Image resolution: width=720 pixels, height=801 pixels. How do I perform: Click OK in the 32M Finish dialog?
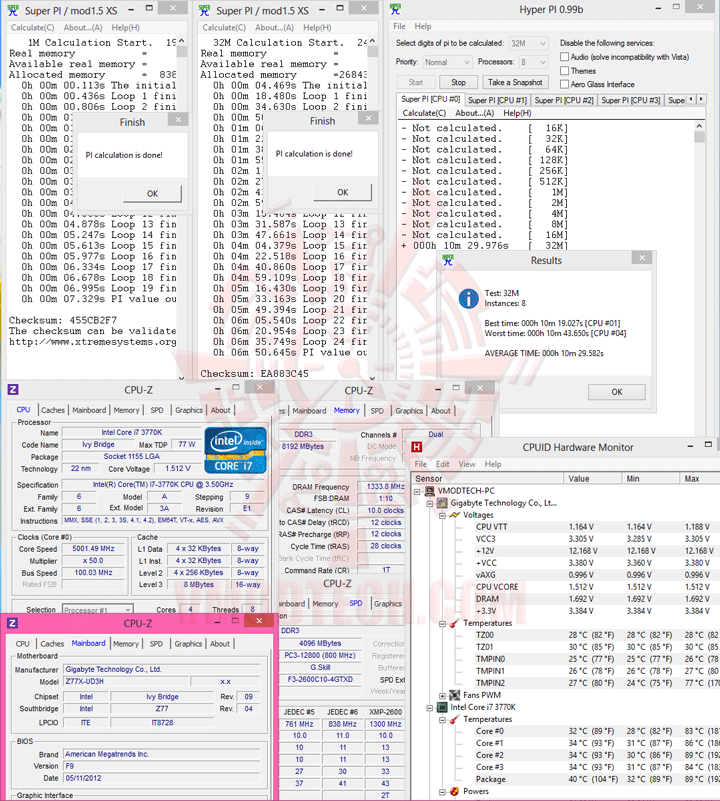342,192
